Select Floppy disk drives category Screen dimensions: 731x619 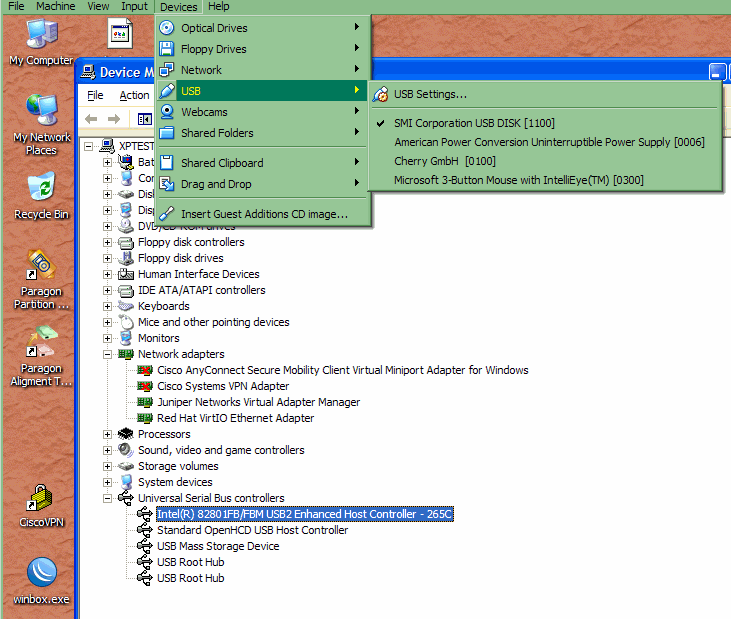[x=180, y=258]
